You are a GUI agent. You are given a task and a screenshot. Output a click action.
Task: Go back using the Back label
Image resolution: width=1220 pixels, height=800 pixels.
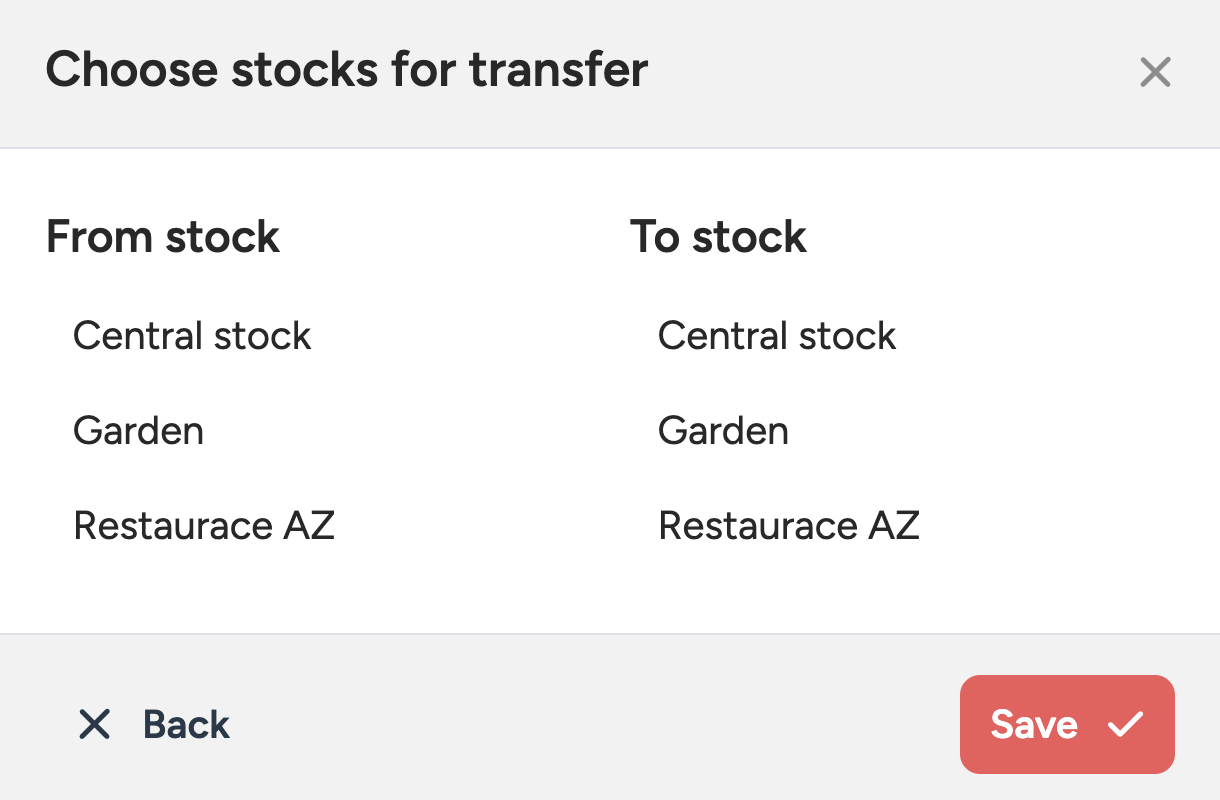[186, 724]
